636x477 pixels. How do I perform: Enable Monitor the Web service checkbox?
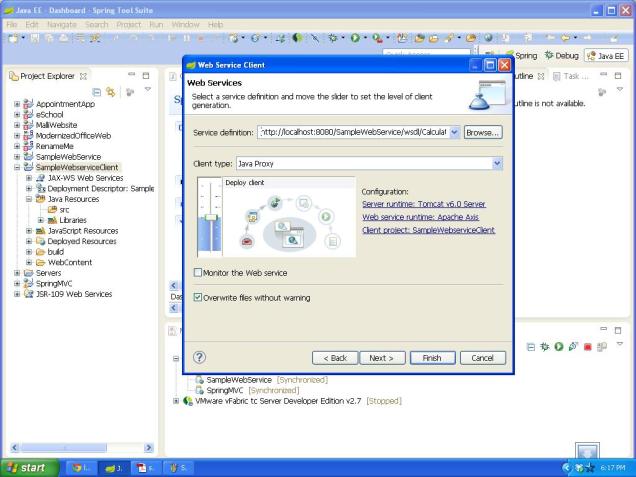198,273
